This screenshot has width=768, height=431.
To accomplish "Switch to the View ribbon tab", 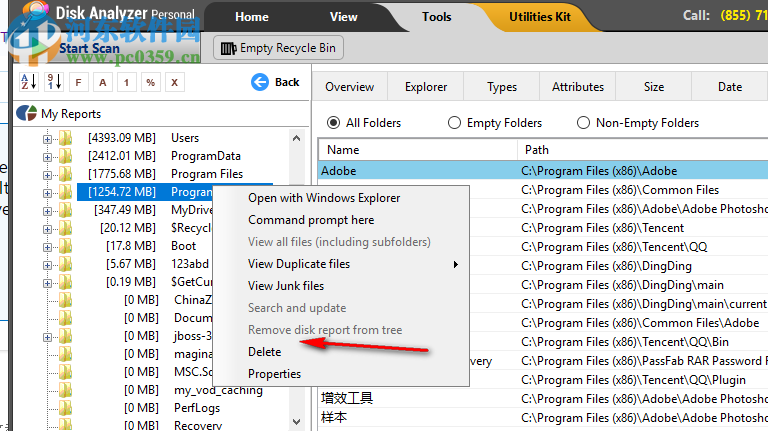I will (343, 17).
